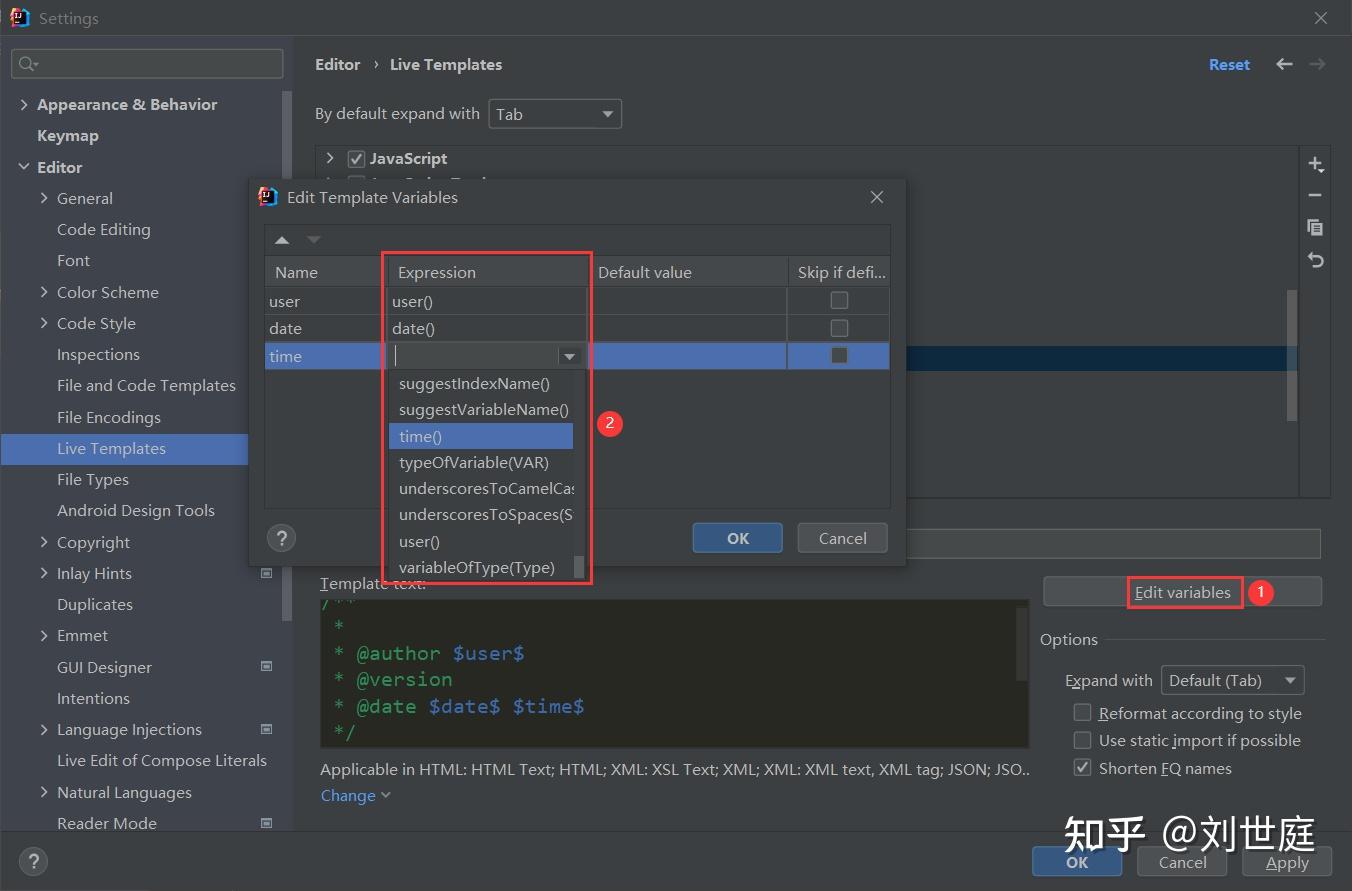Image resolution: width=1352 pixels, height=891 pixels.
Task: Click the search magnifier icon in settings
Action: (x=28, y=64)
